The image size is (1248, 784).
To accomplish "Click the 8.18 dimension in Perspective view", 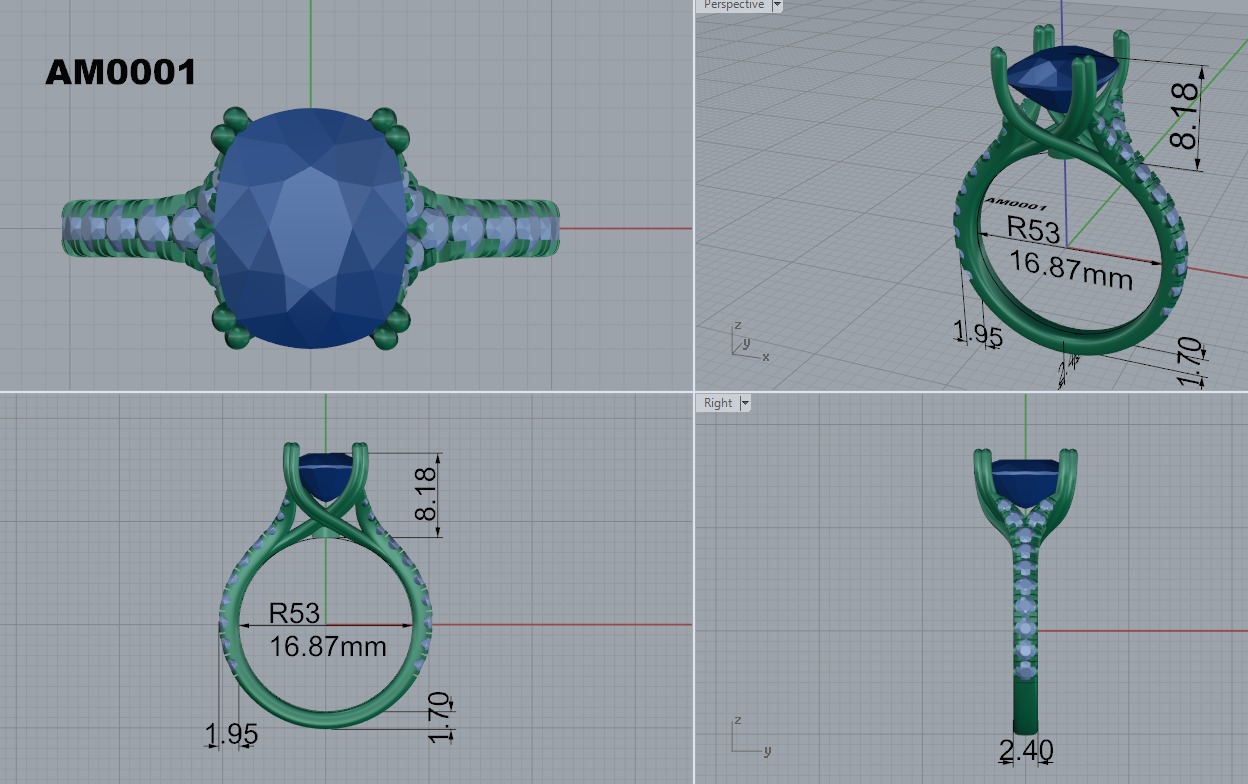I will (1185, 116).
